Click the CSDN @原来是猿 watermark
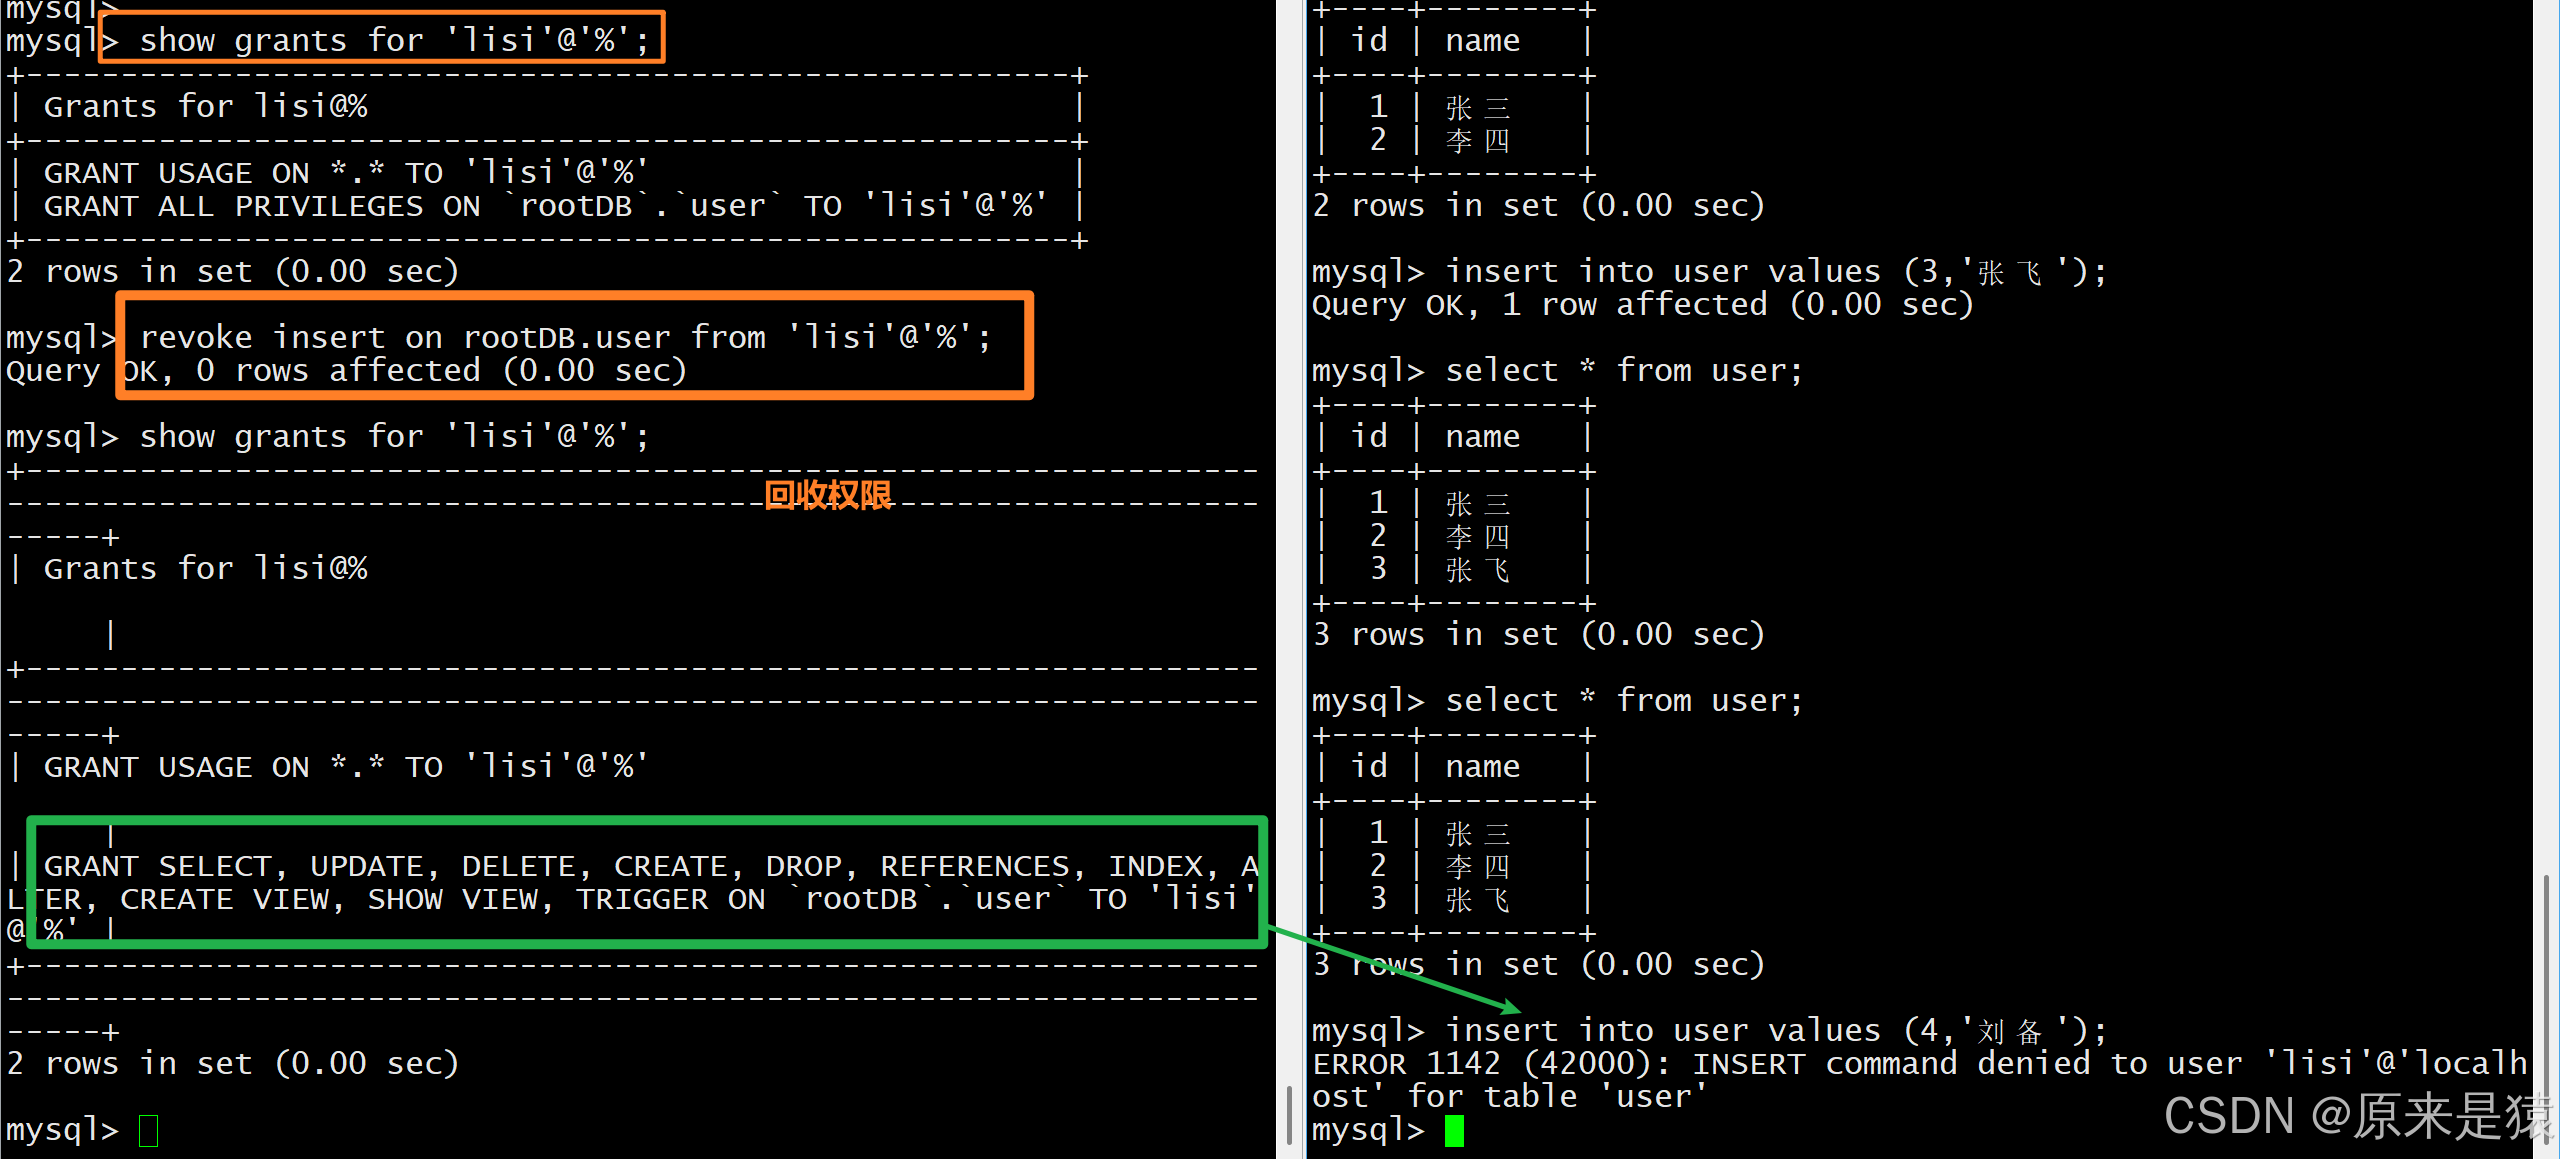Screen dimensions: 2560x1159 pyautogui.click(x=2358, y=1116)
